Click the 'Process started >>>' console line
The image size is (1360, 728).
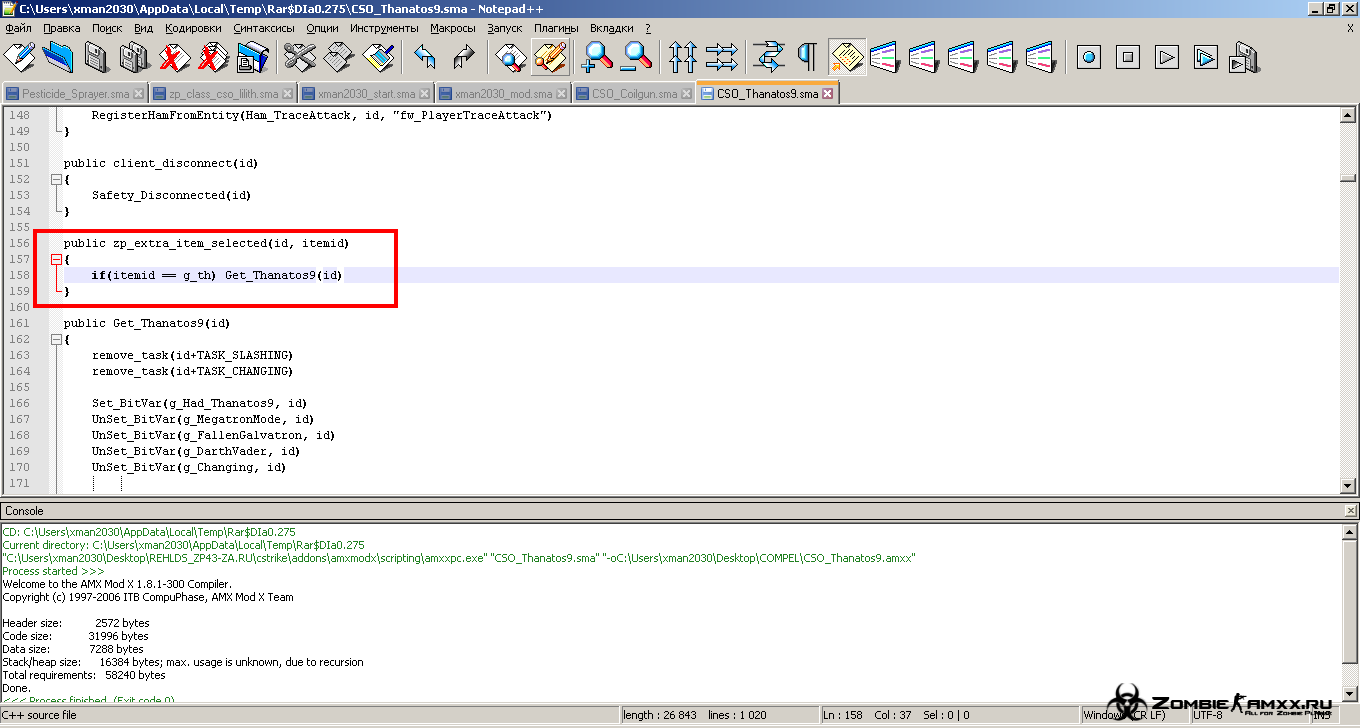[53, 571]
